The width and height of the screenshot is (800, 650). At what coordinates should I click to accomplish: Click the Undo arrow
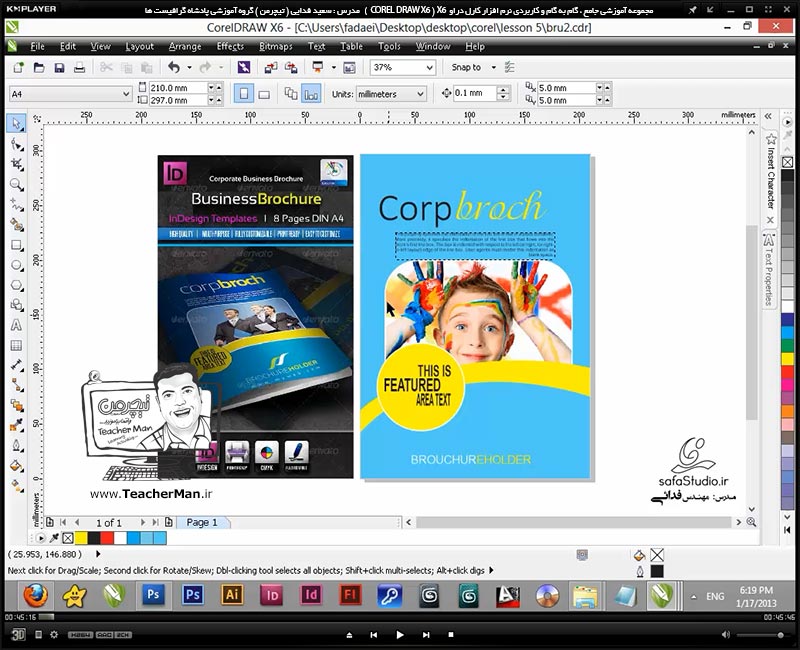[174, 67]
